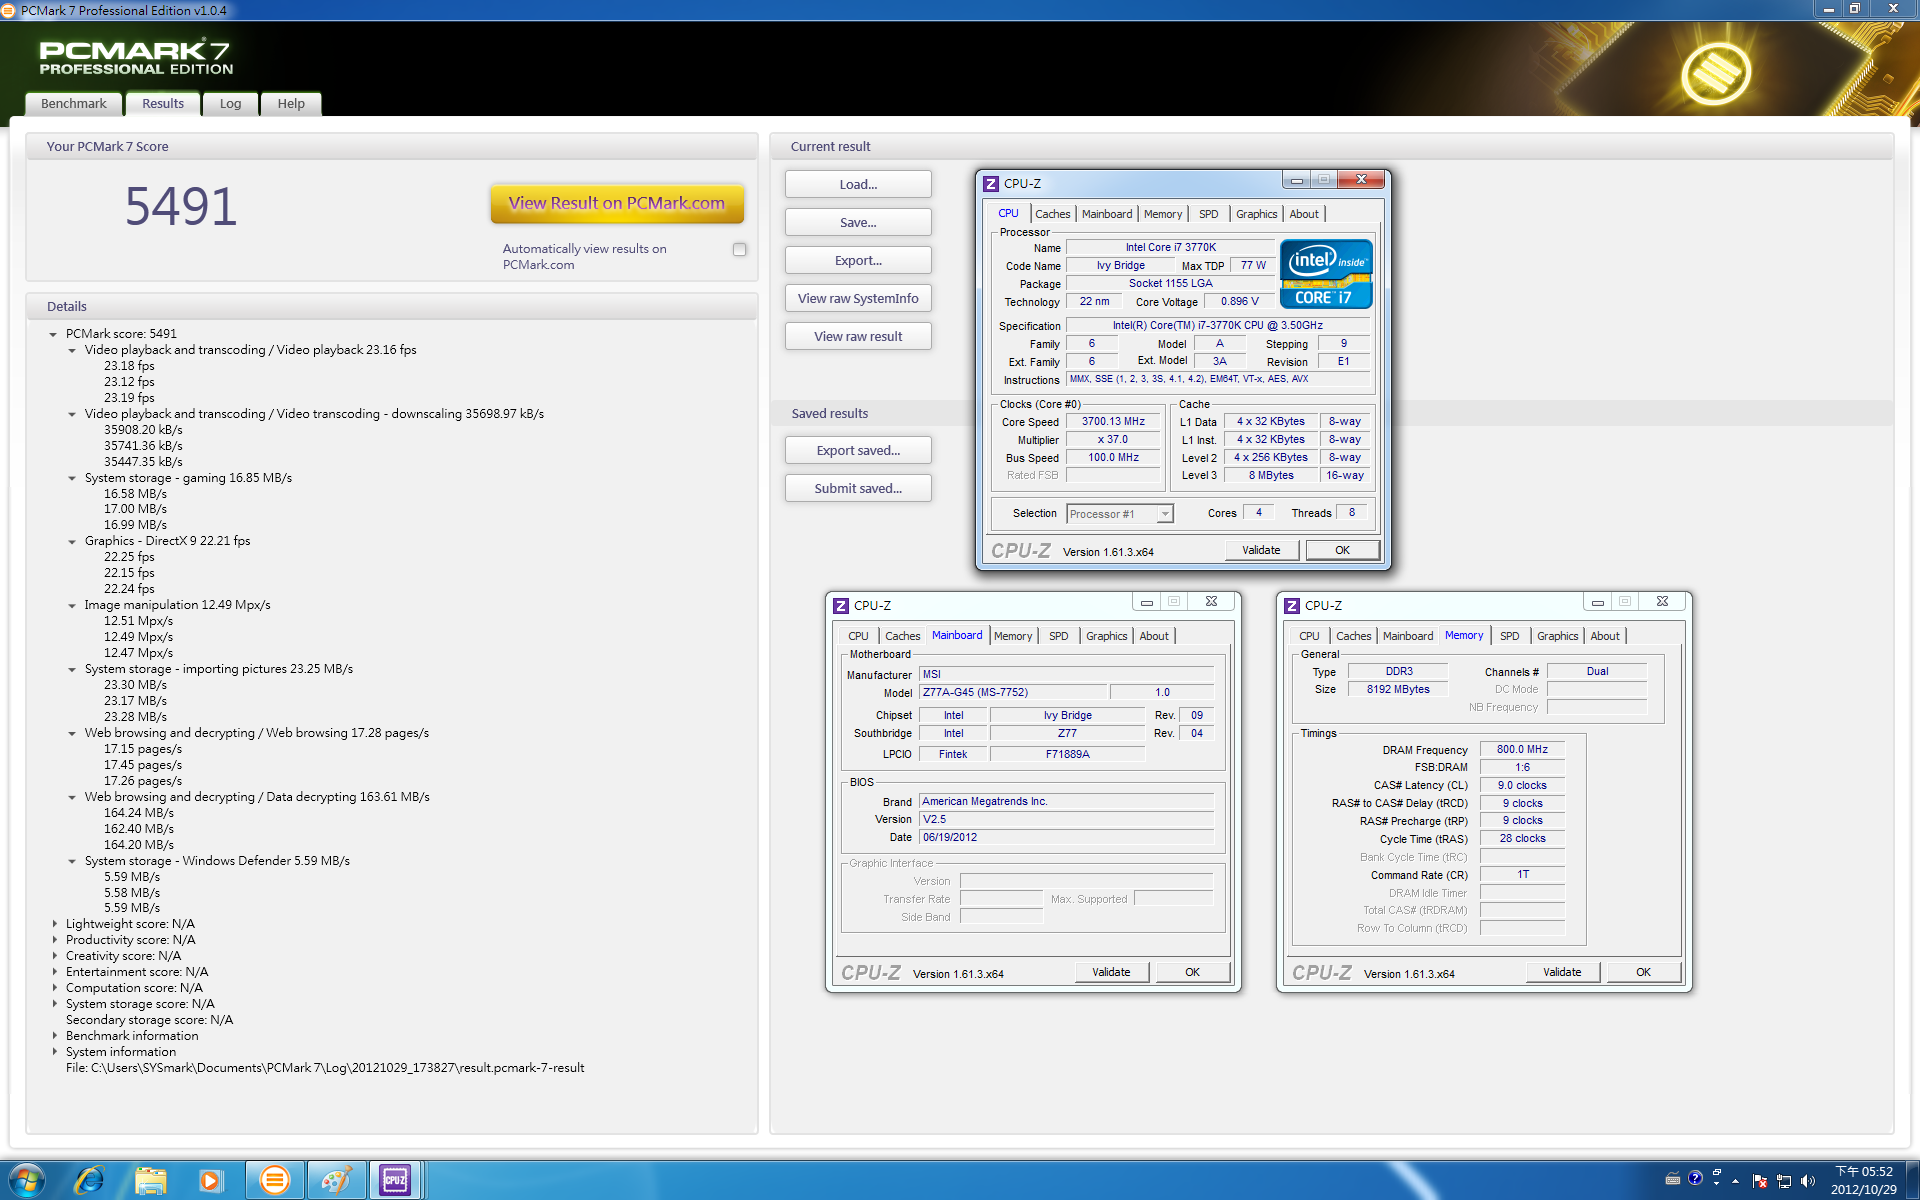Collapse Video playback 23.16 fps node
The width and height of the screenshot is (1920, 1200).
[x=72, y=350]
